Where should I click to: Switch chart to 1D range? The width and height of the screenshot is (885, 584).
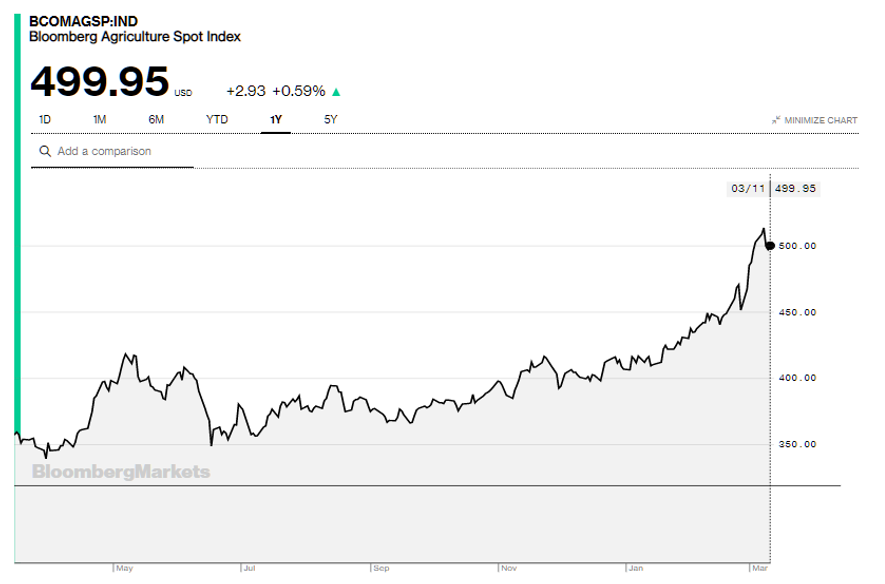[x=45, y=120]
